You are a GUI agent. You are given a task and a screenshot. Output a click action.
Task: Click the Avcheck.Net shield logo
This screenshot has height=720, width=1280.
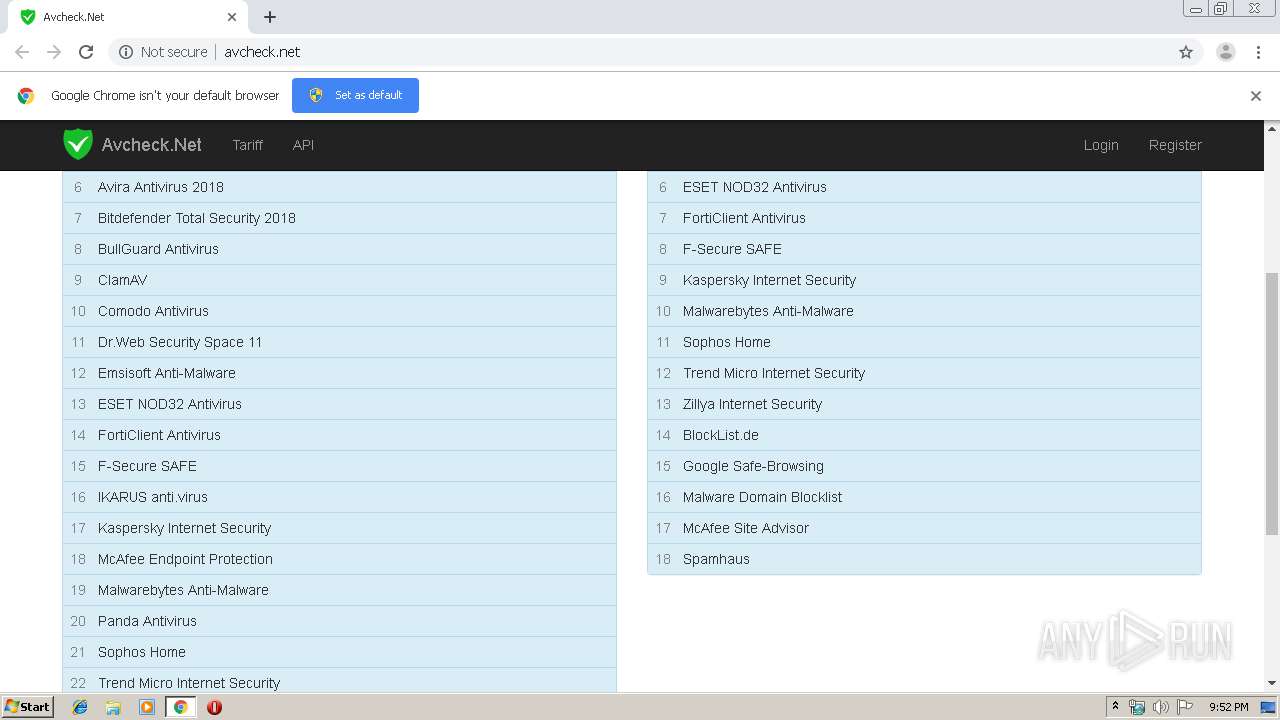click(x=78, y=144)
